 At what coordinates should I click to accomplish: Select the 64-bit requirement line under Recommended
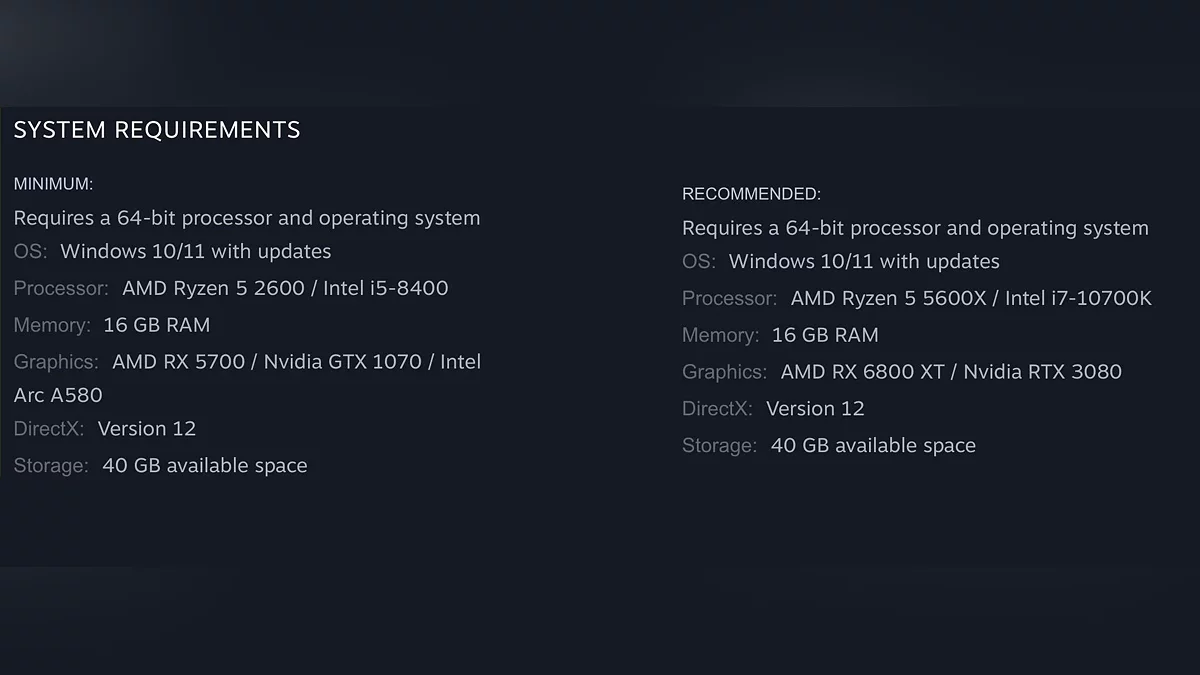pos(915,228)
